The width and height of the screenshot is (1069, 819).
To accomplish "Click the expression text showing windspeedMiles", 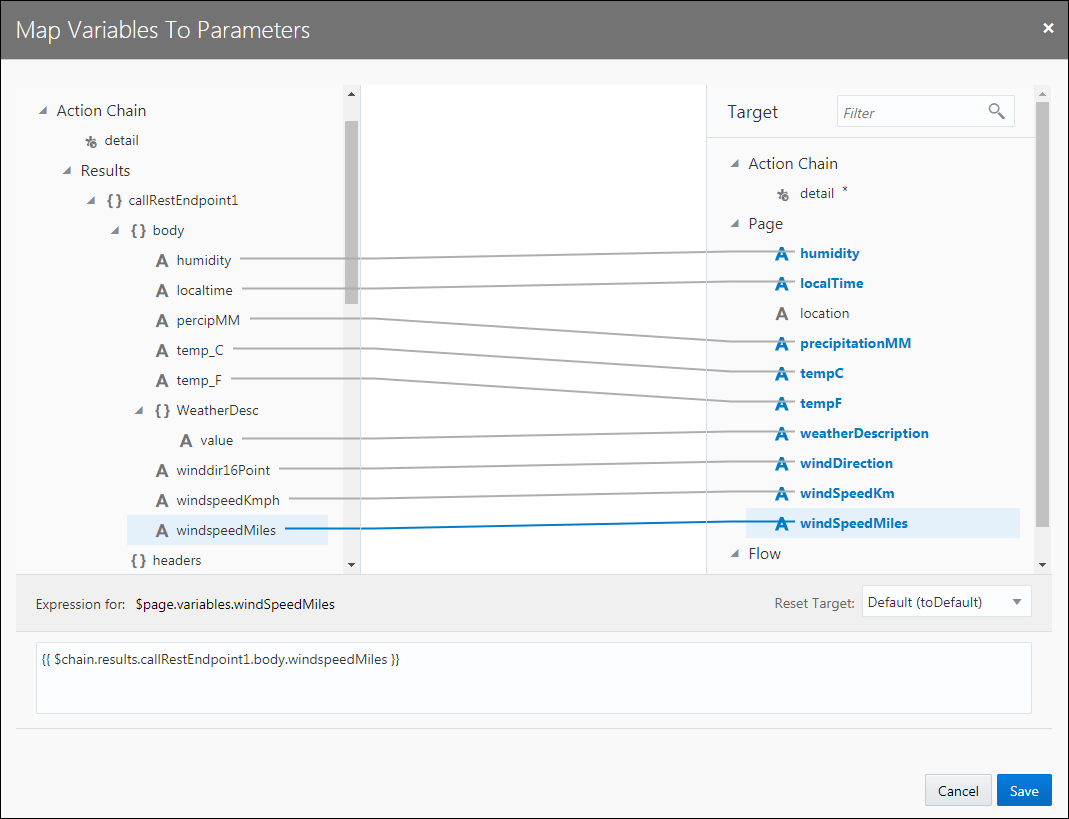I will pyautogui.click(x=218, y=659).
